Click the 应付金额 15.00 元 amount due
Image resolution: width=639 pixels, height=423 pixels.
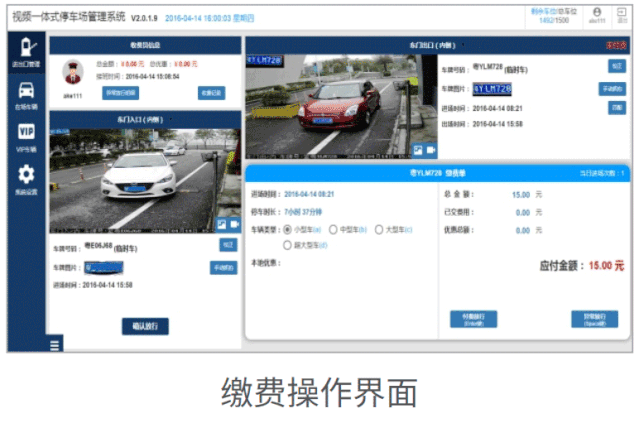point(582,266)
